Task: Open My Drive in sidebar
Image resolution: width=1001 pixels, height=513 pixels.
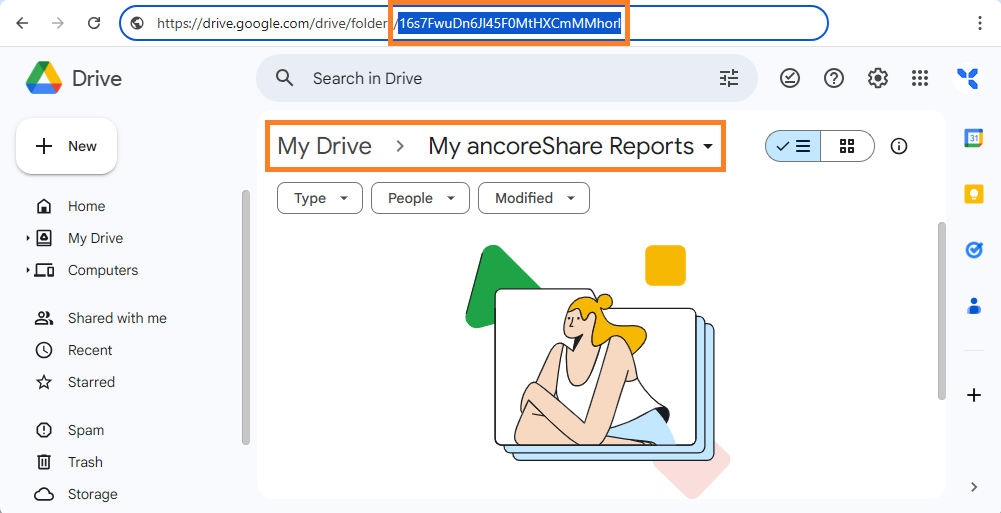Action: point(95,238)
